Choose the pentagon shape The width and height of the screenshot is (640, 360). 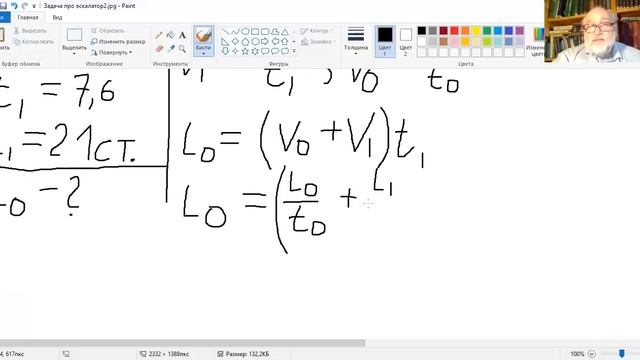click(x=245, y=41)
